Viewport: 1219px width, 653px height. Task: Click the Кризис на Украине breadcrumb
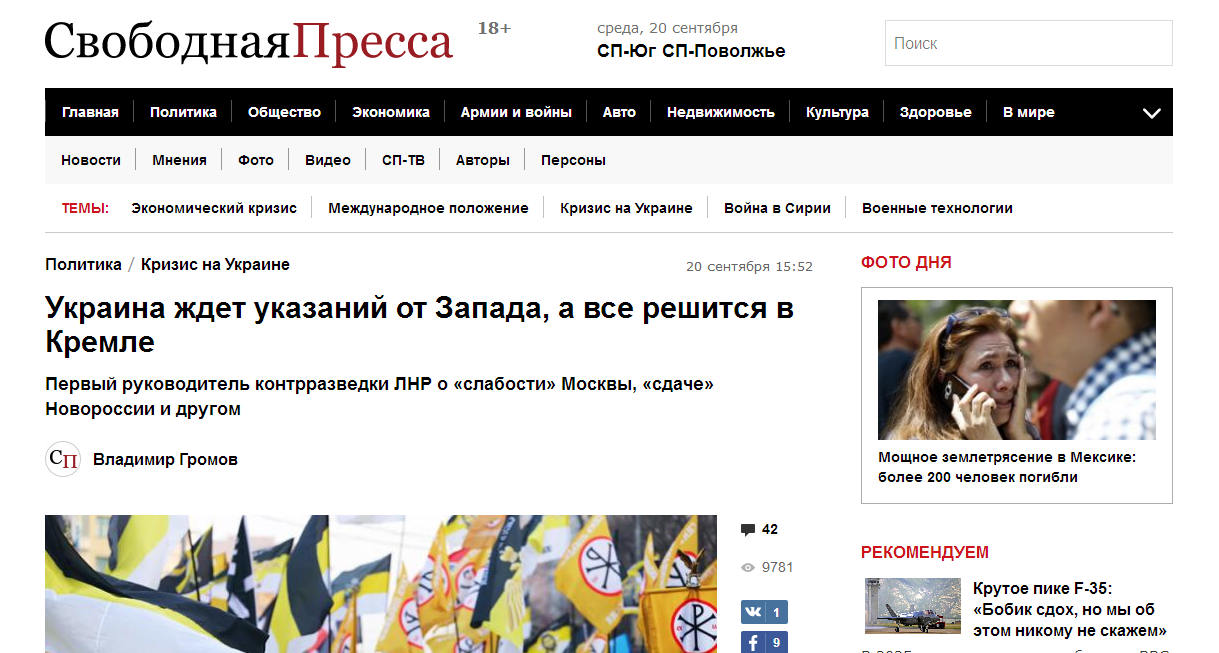[215, 264]
